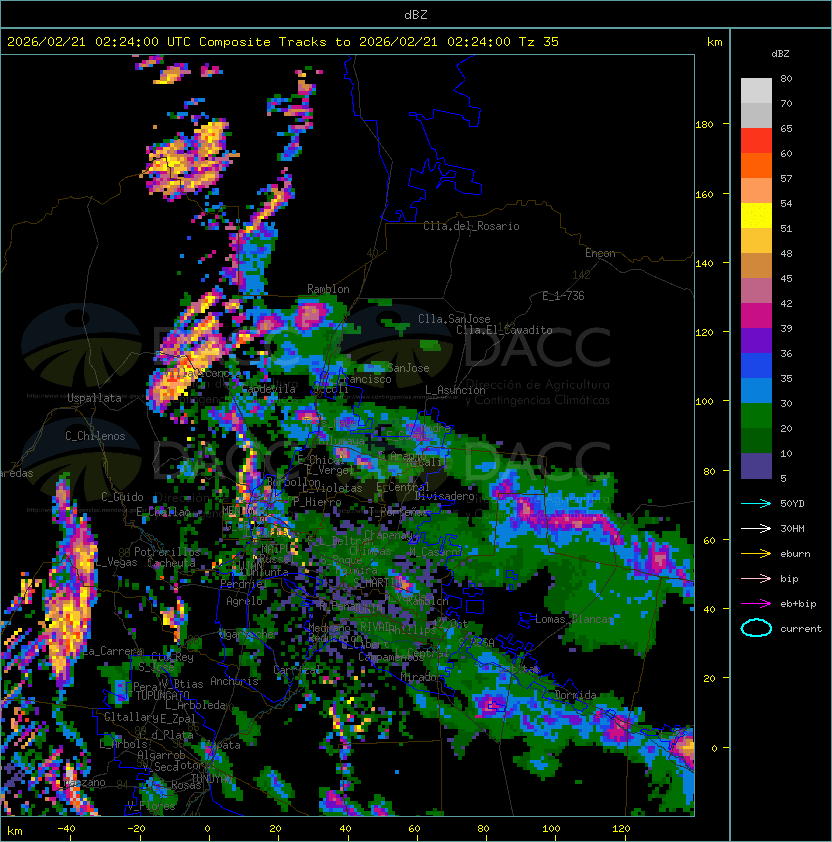The width and height of the screenshot is (832, 842).
Task: Select the red 65-60 dBZ swatch
Action: pyautogui.click(x=756, y=141)
